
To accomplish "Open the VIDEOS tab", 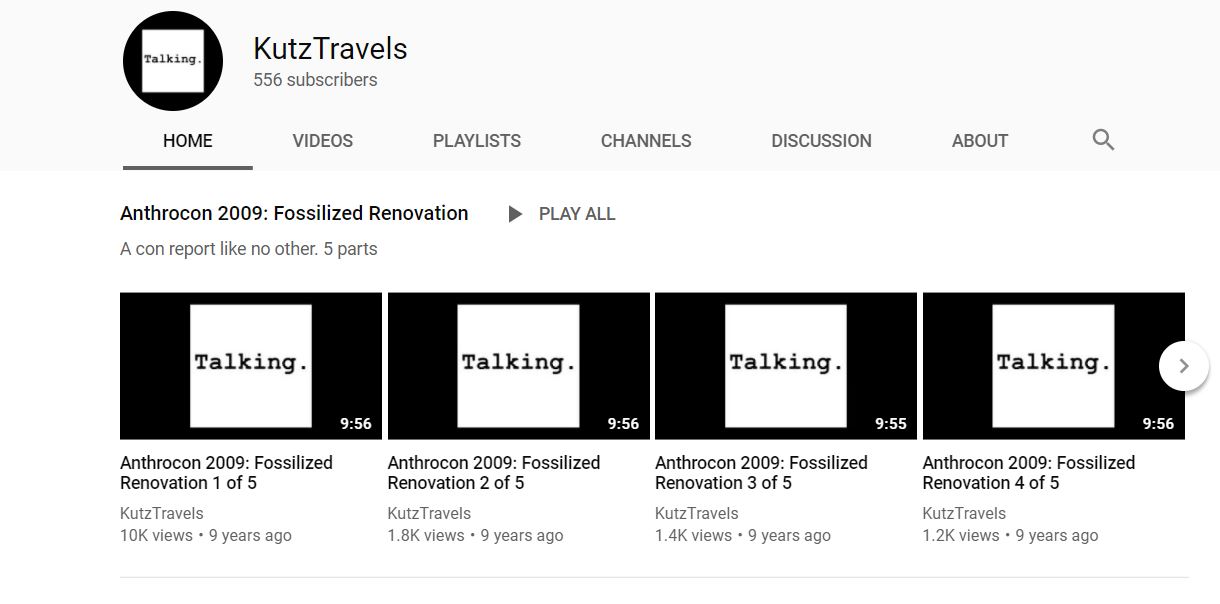I will click(322, 141).
